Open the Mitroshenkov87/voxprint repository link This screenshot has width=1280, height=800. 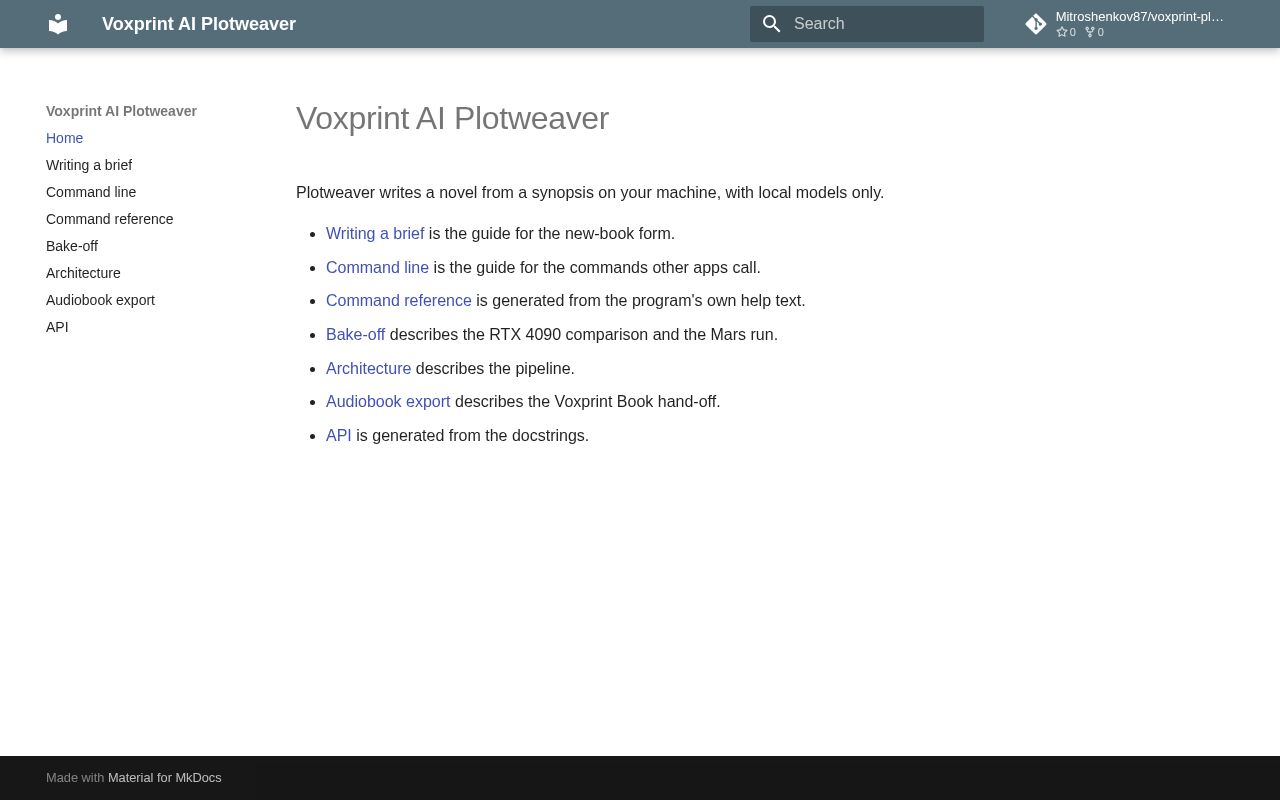click(1128, 24)
